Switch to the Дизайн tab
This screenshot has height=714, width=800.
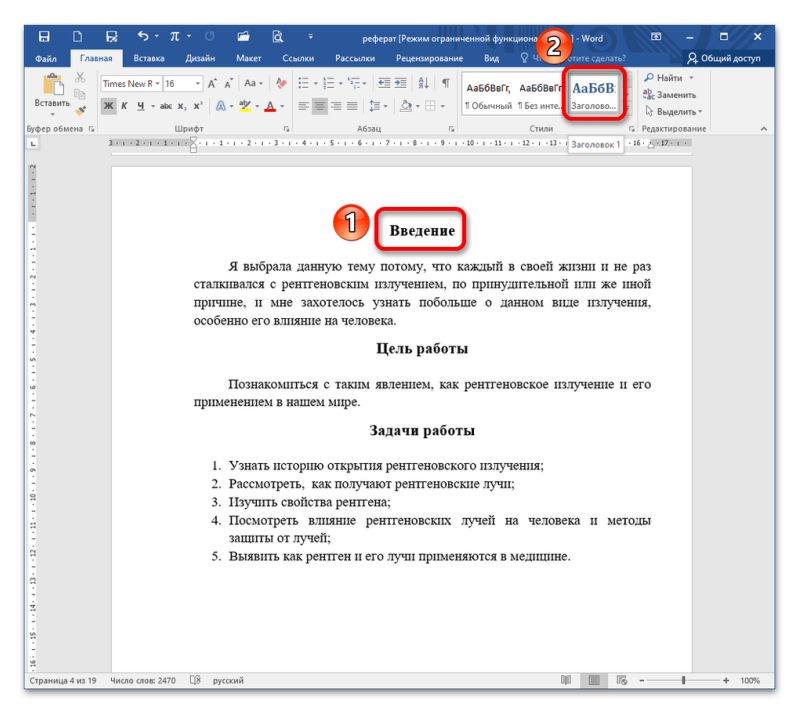(200, 58)
